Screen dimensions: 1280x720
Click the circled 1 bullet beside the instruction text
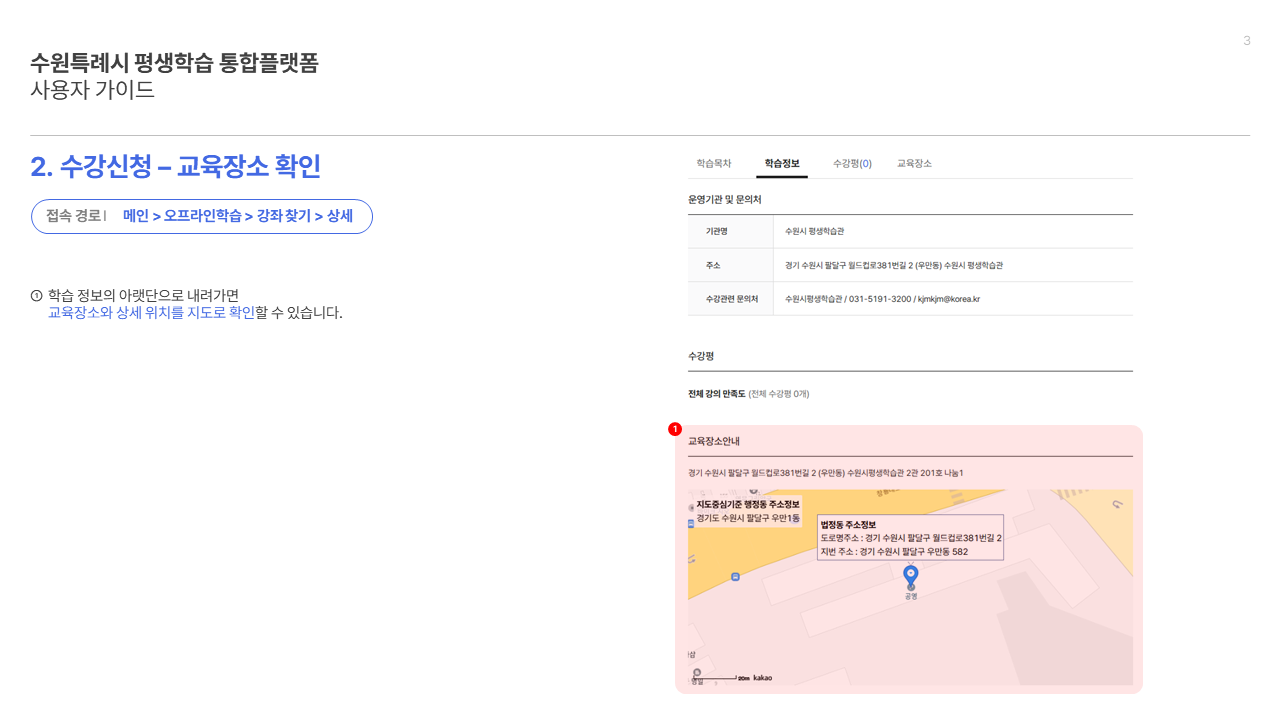coord(37,296)
